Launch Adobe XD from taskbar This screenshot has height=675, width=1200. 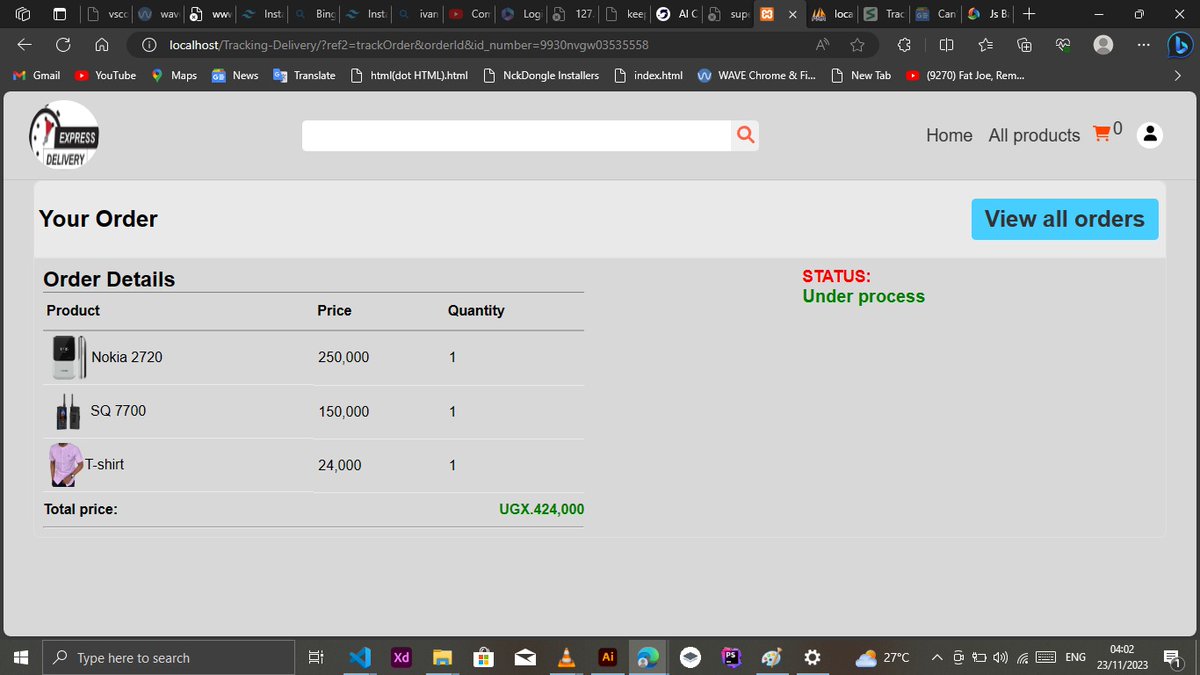point(401,657)
